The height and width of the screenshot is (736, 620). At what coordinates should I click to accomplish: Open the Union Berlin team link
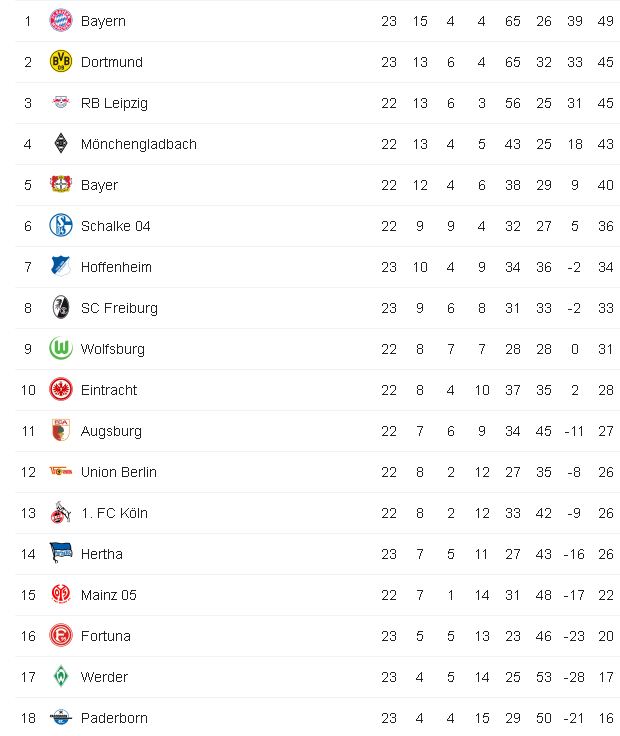pos(118,472)
